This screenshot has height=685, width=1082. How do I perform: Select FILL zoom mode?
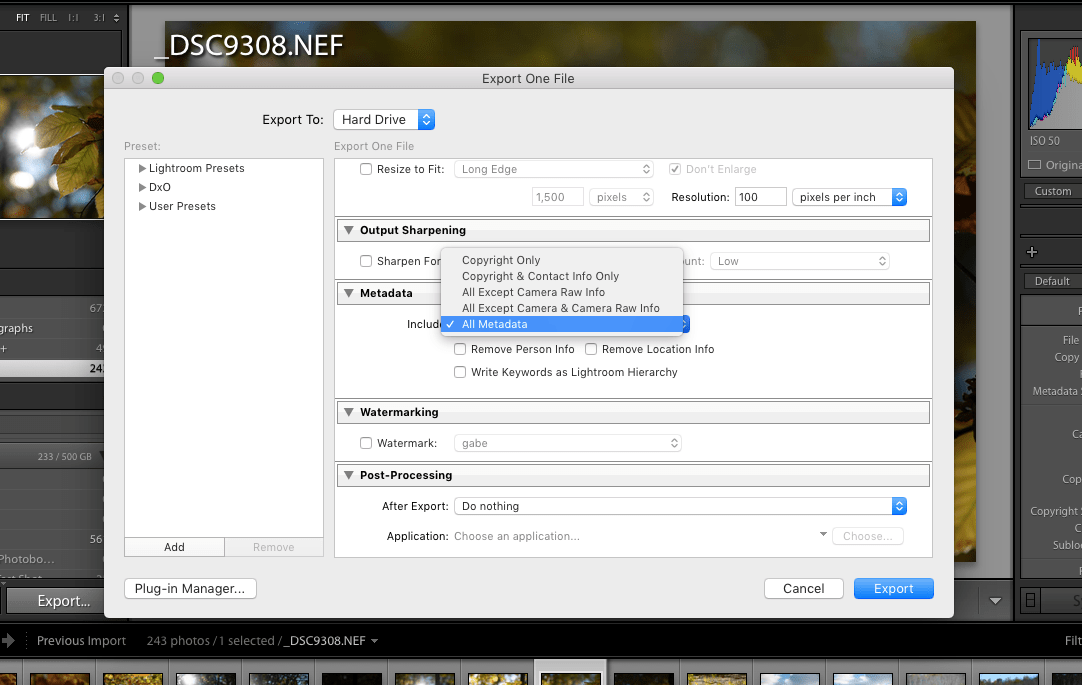tap(46, 17)
